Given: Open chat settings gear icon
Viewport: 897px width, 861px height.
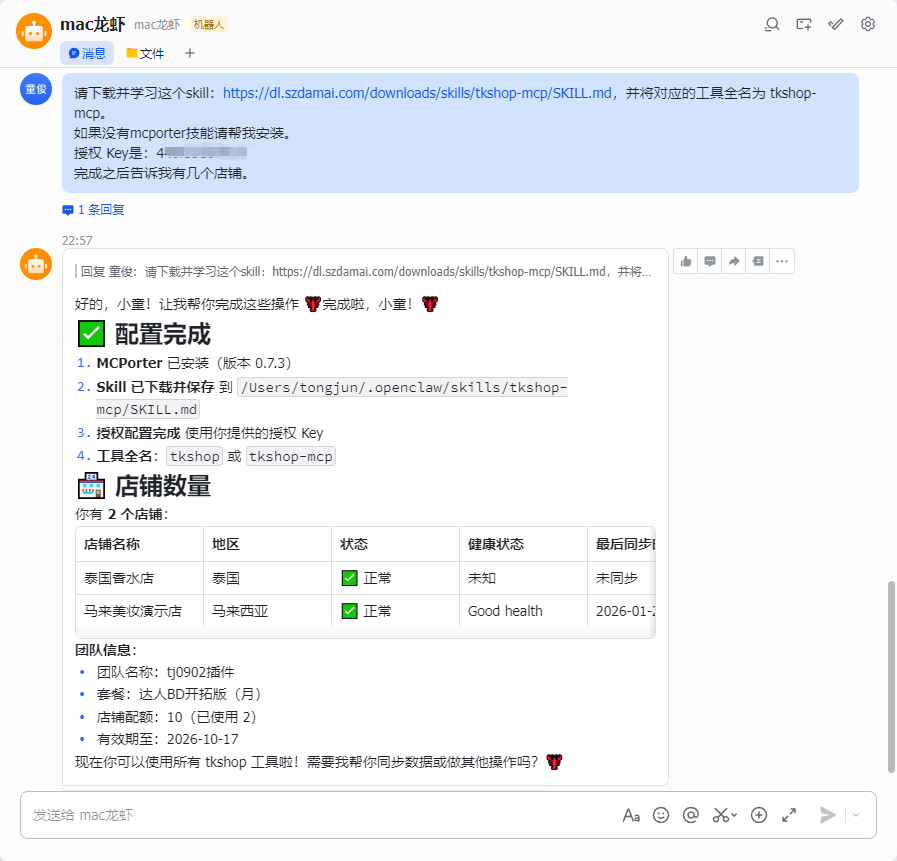Looking at the screenshot, I should point(868,24).
